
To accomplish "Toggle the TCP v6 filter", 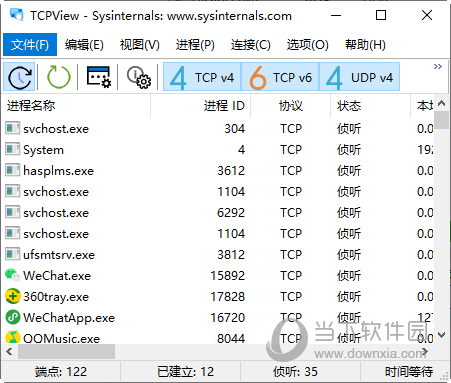I will click(x=280, y=77).
